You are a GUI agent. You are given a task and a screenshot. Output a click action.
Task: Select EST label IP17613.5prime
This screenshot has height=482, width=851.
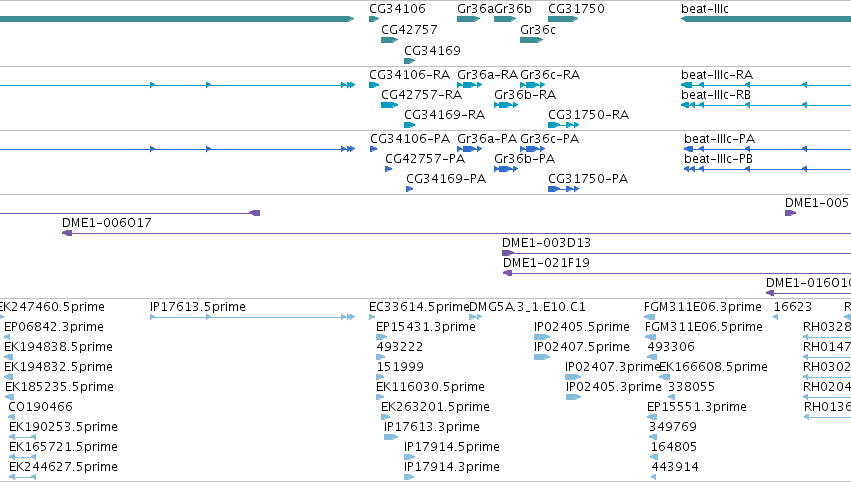tap(198, 307)
